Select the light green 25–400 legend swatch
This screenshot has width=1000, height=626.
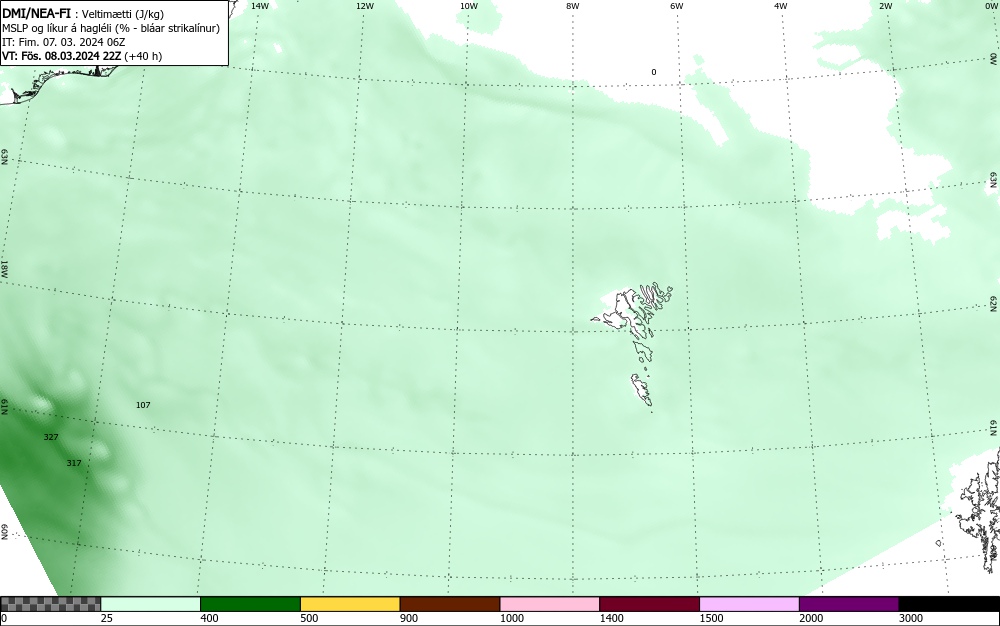pyautogui.click(x=151, y=604)
